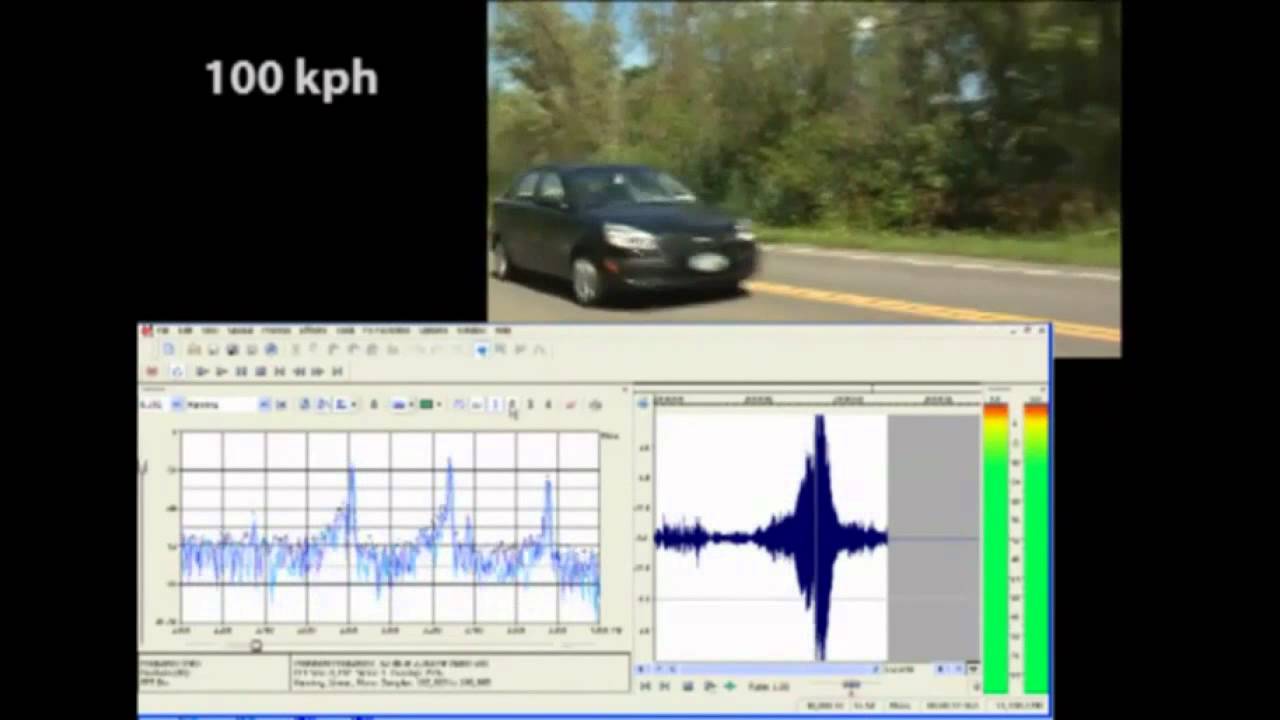Adjust the playback Rate slider
The width and height of the screenshot is (1280, 720).
(x=851, y=686)
